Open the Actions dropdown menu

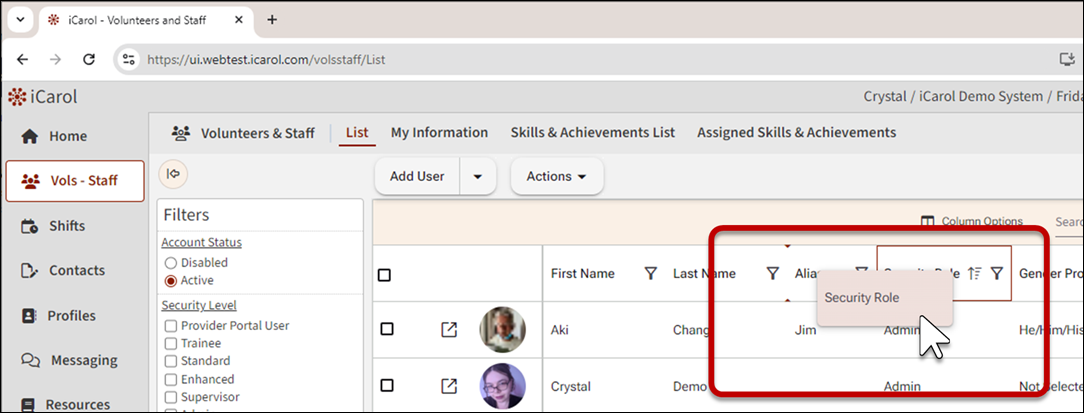pyautogui.click(x=556, y=177)
